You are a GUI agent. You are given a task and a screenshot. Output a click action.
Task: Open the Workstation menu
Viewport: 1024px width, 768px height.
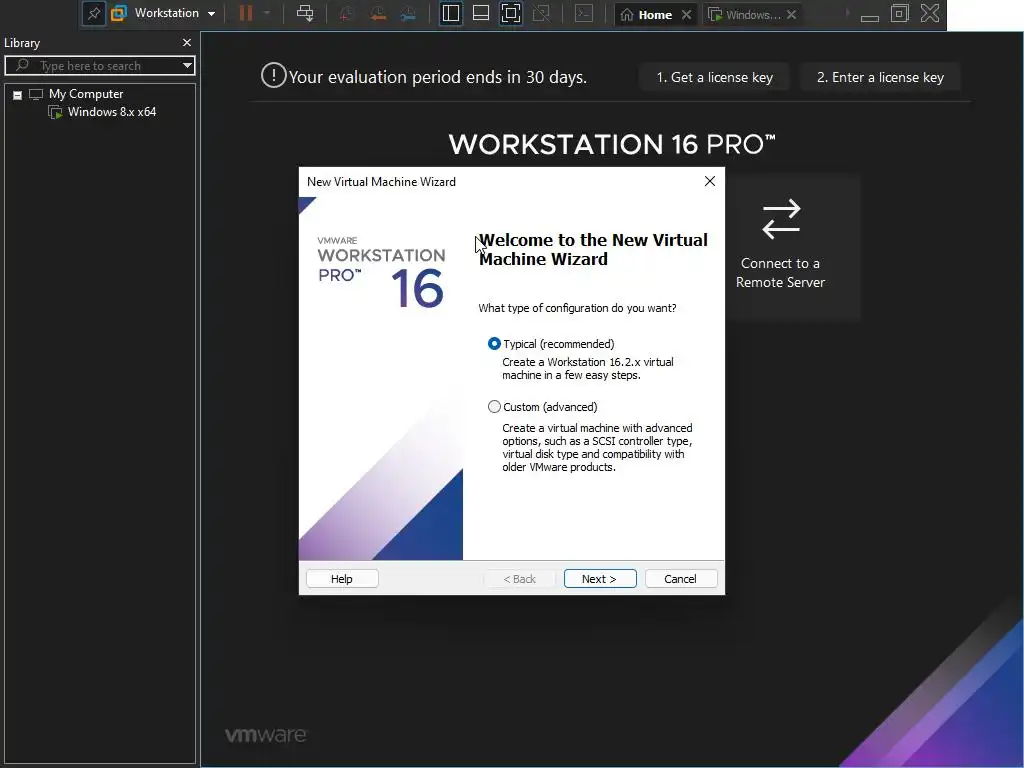click(174, 13)
